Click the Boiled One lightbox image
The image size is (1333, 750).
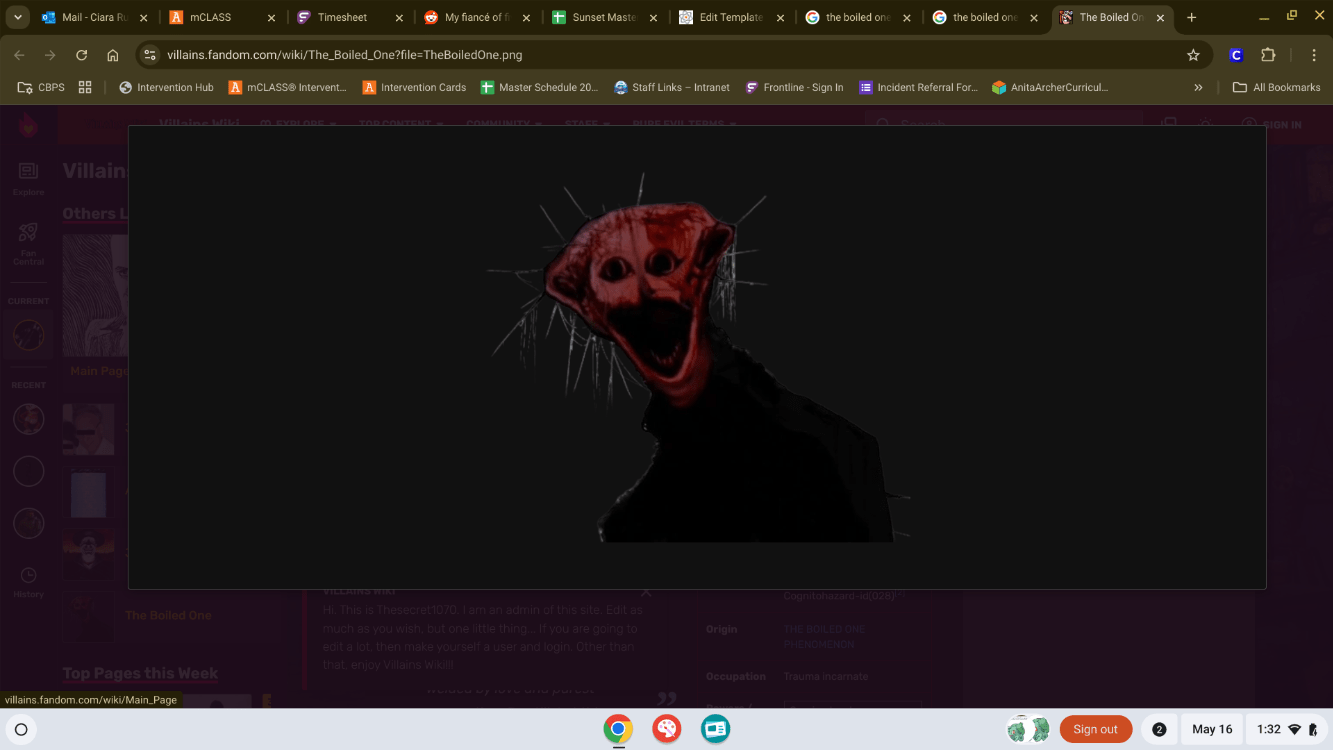(x=697, y=357)
